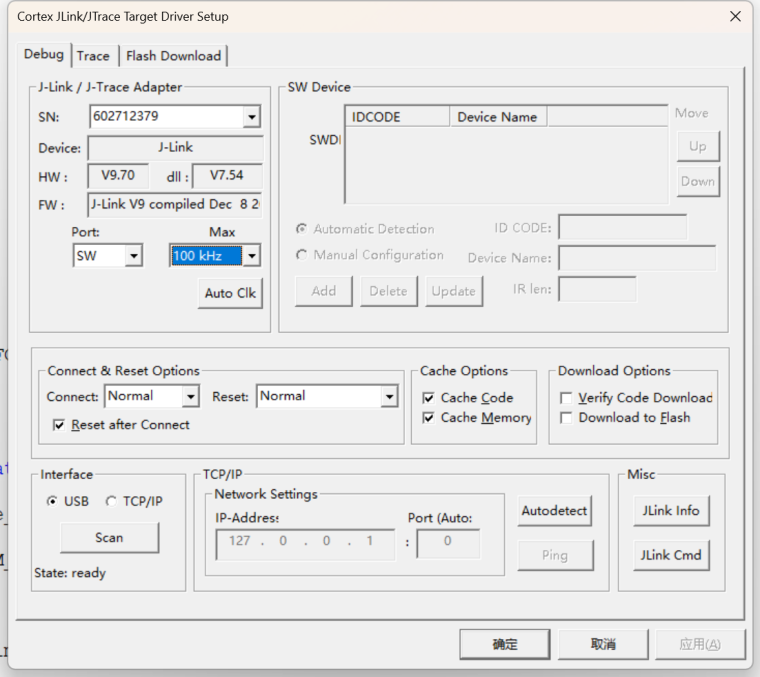760x677 pixels.
Task: Click the dll version V7.54 field
Action: [227, 175]
